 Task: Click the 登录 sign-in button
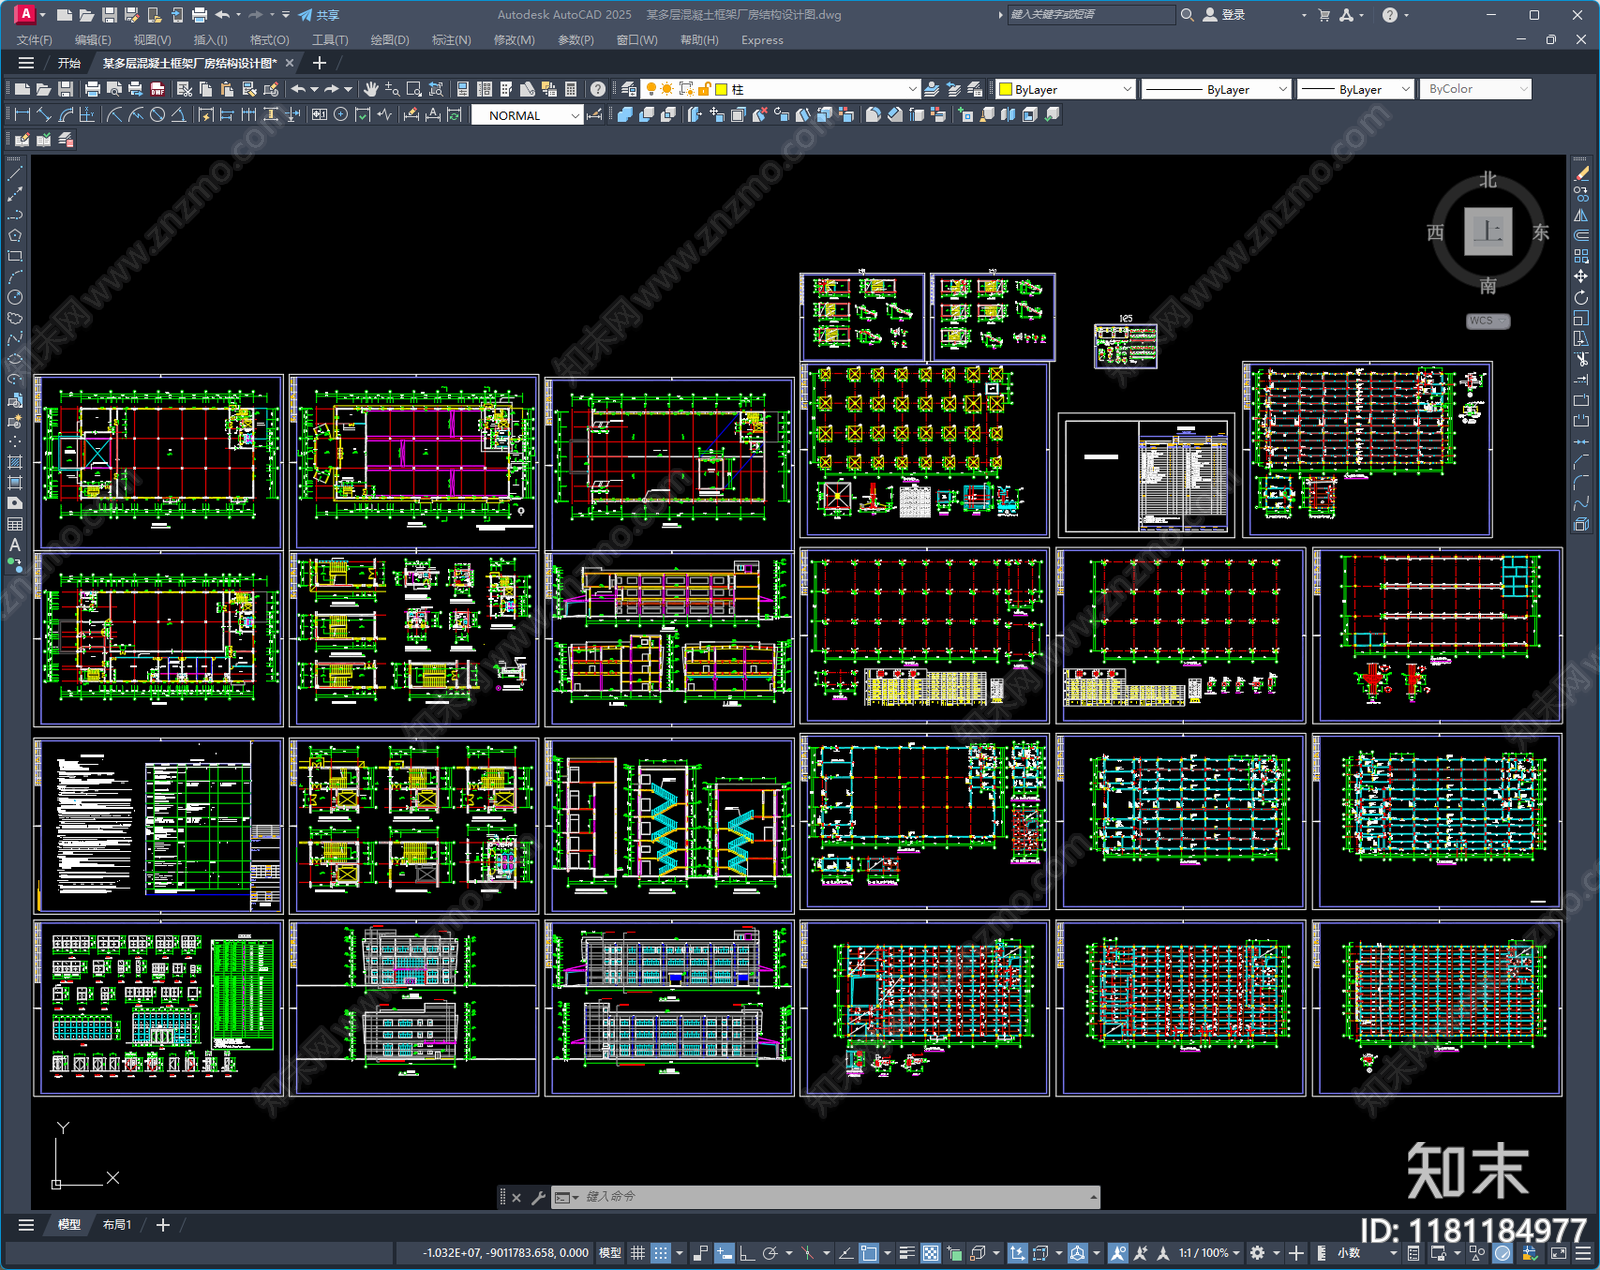1225,15
